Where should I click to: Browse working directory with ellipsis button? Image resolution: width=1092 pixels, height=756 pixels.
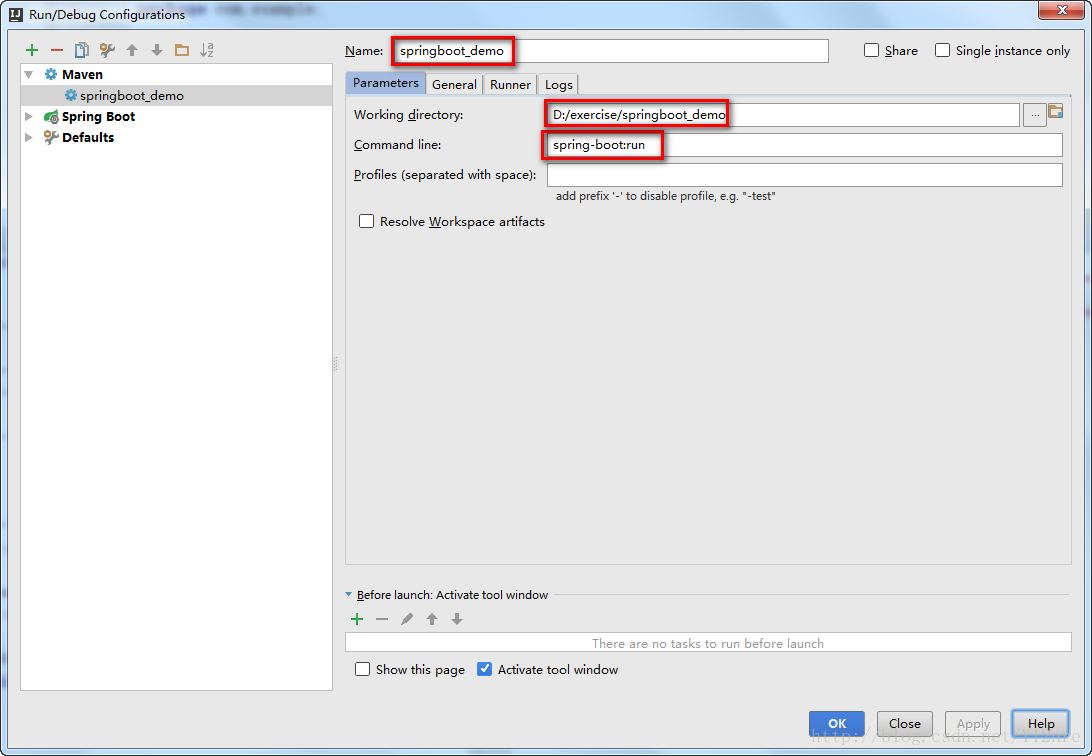tap(1035, 115)
